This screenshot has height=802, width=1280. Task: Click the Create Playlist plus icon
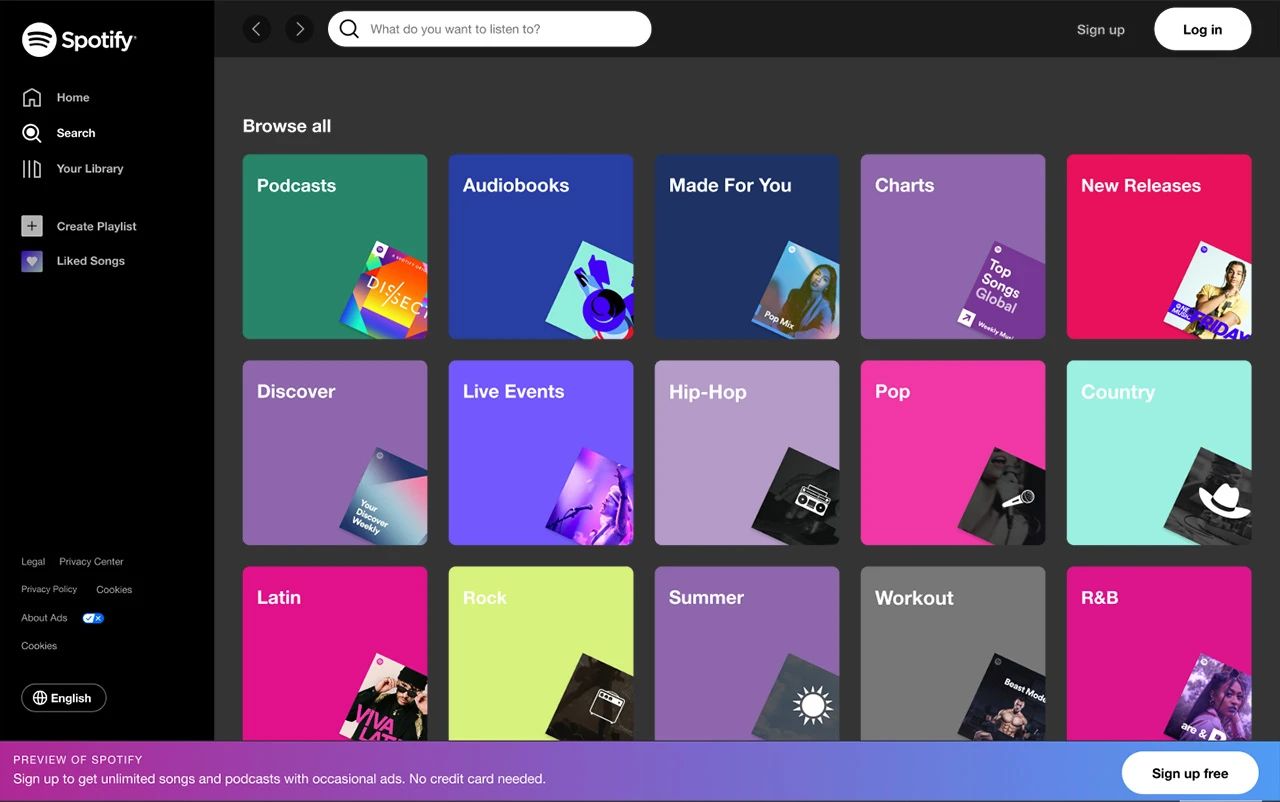tap(32, 226)
